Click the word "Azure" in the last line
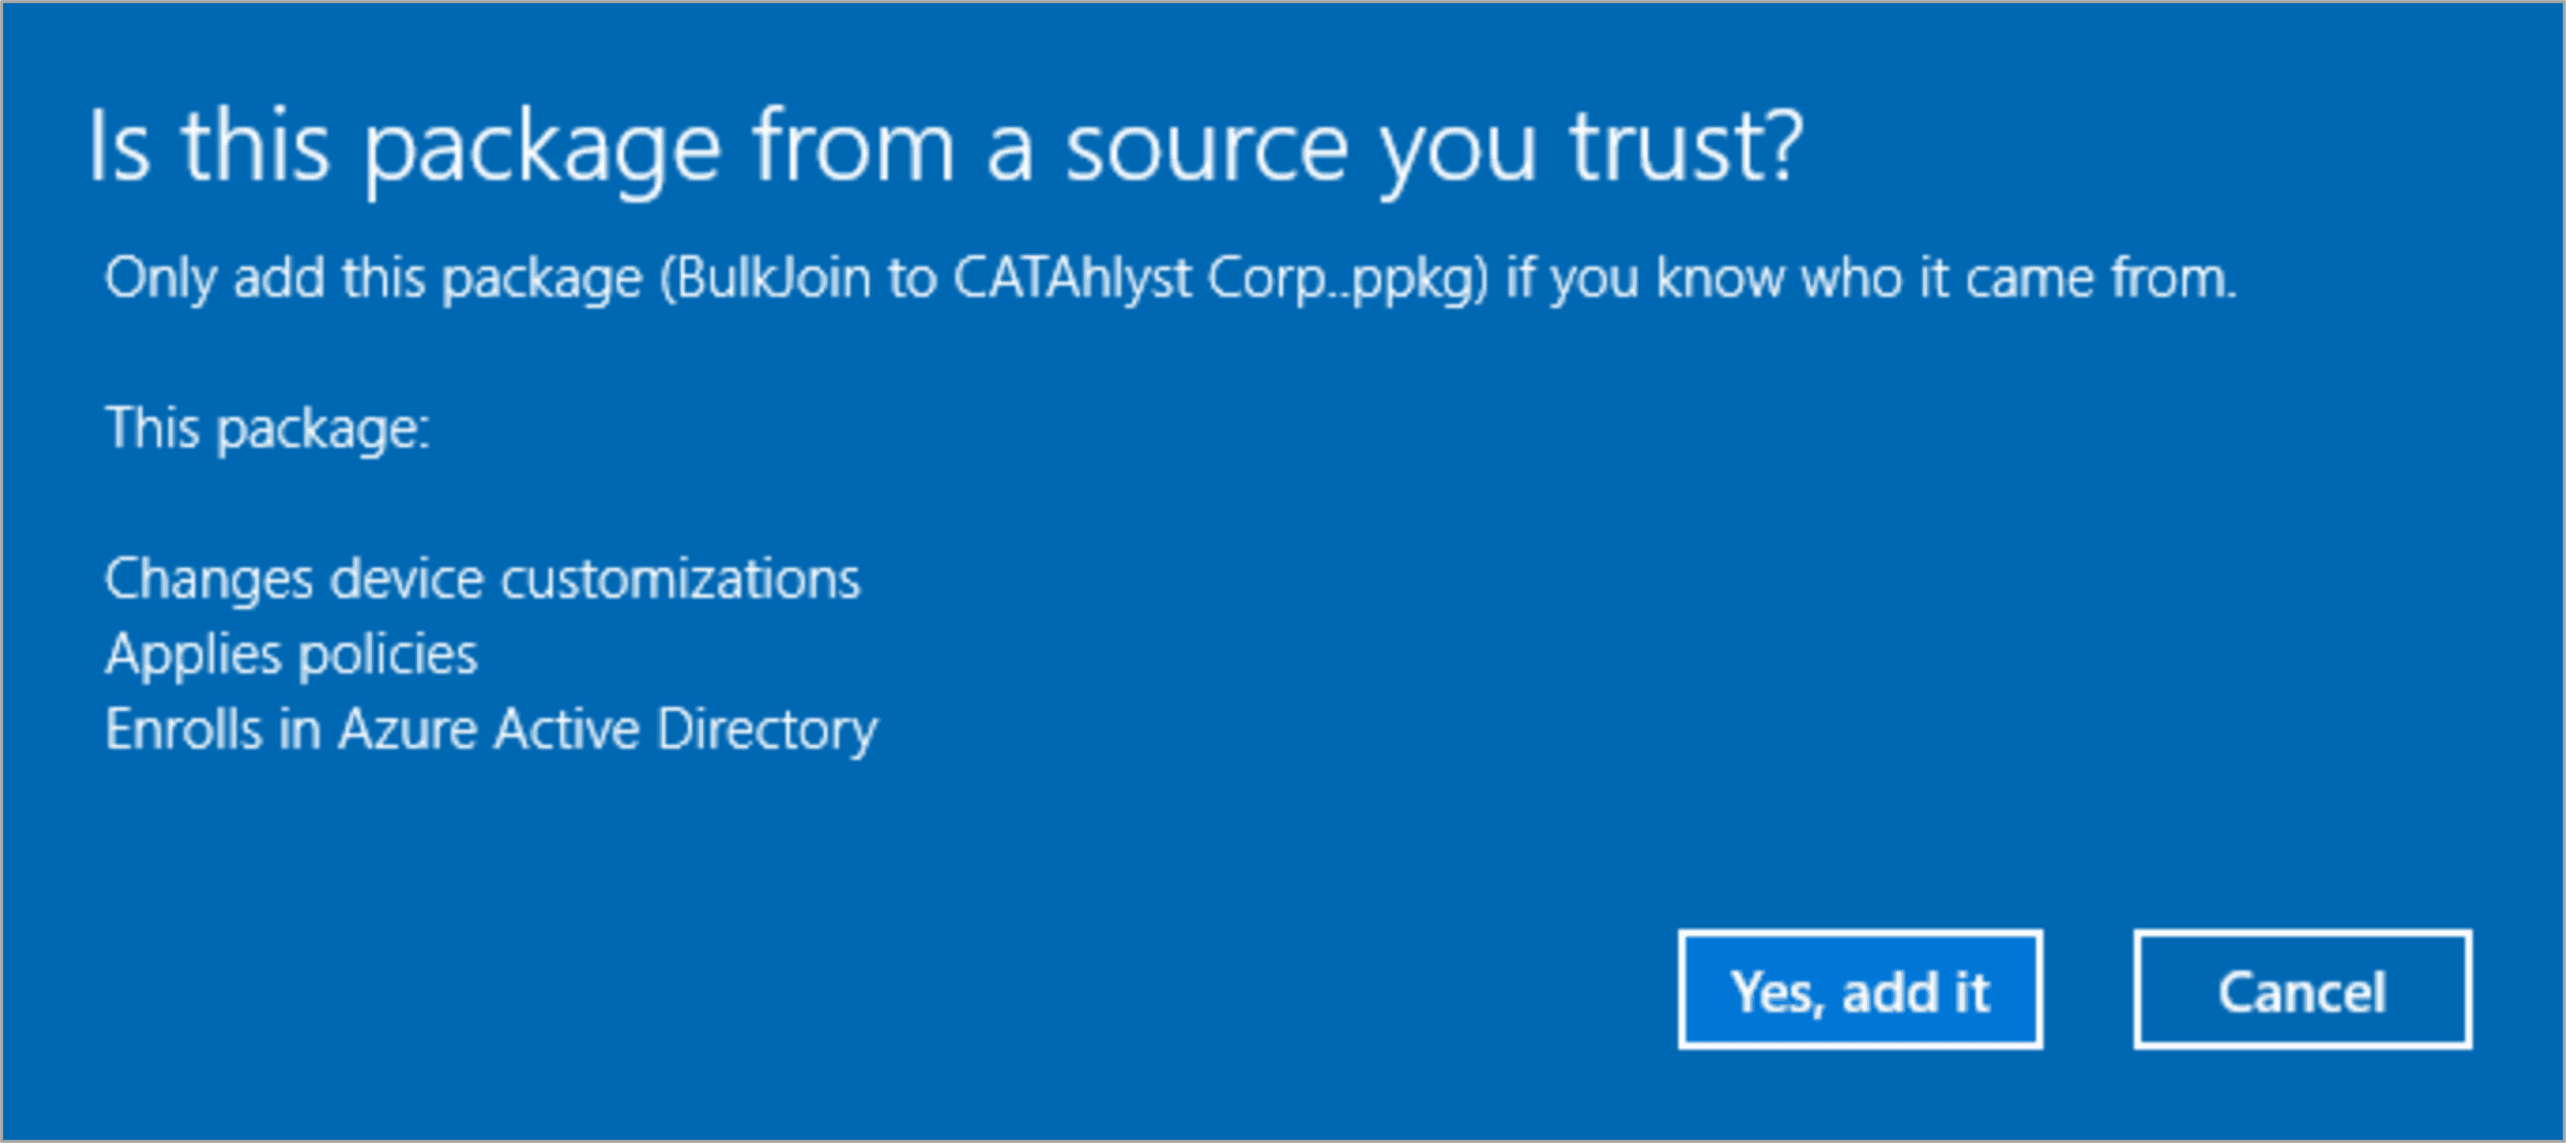The image size is (2566, 1143). pyautogui.click(x=407, y=730)
